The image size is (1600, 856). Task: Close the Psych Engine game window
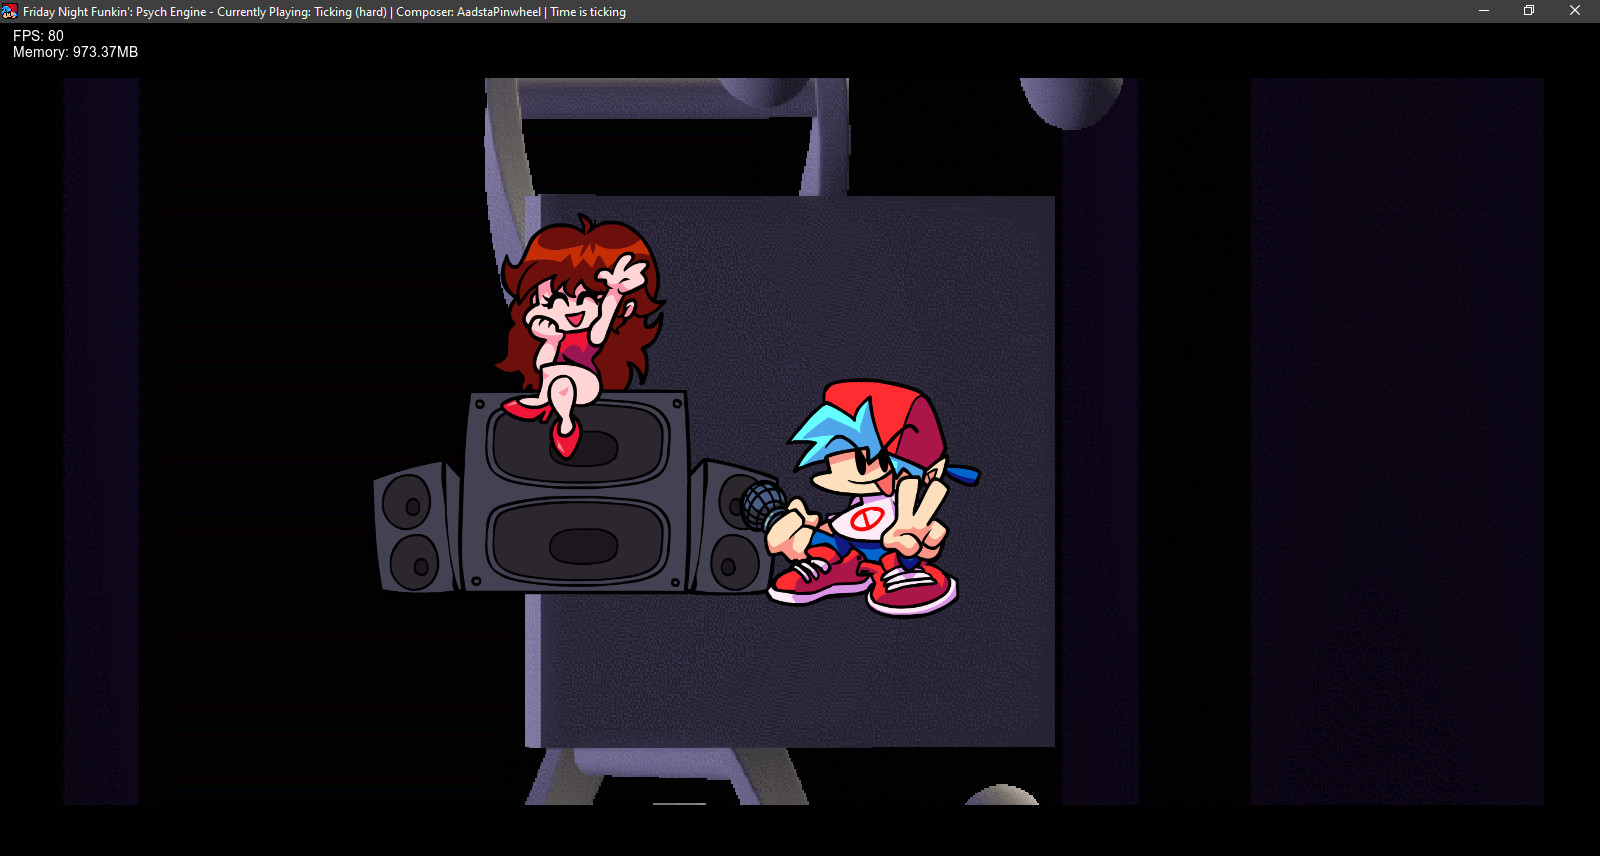1575,11
